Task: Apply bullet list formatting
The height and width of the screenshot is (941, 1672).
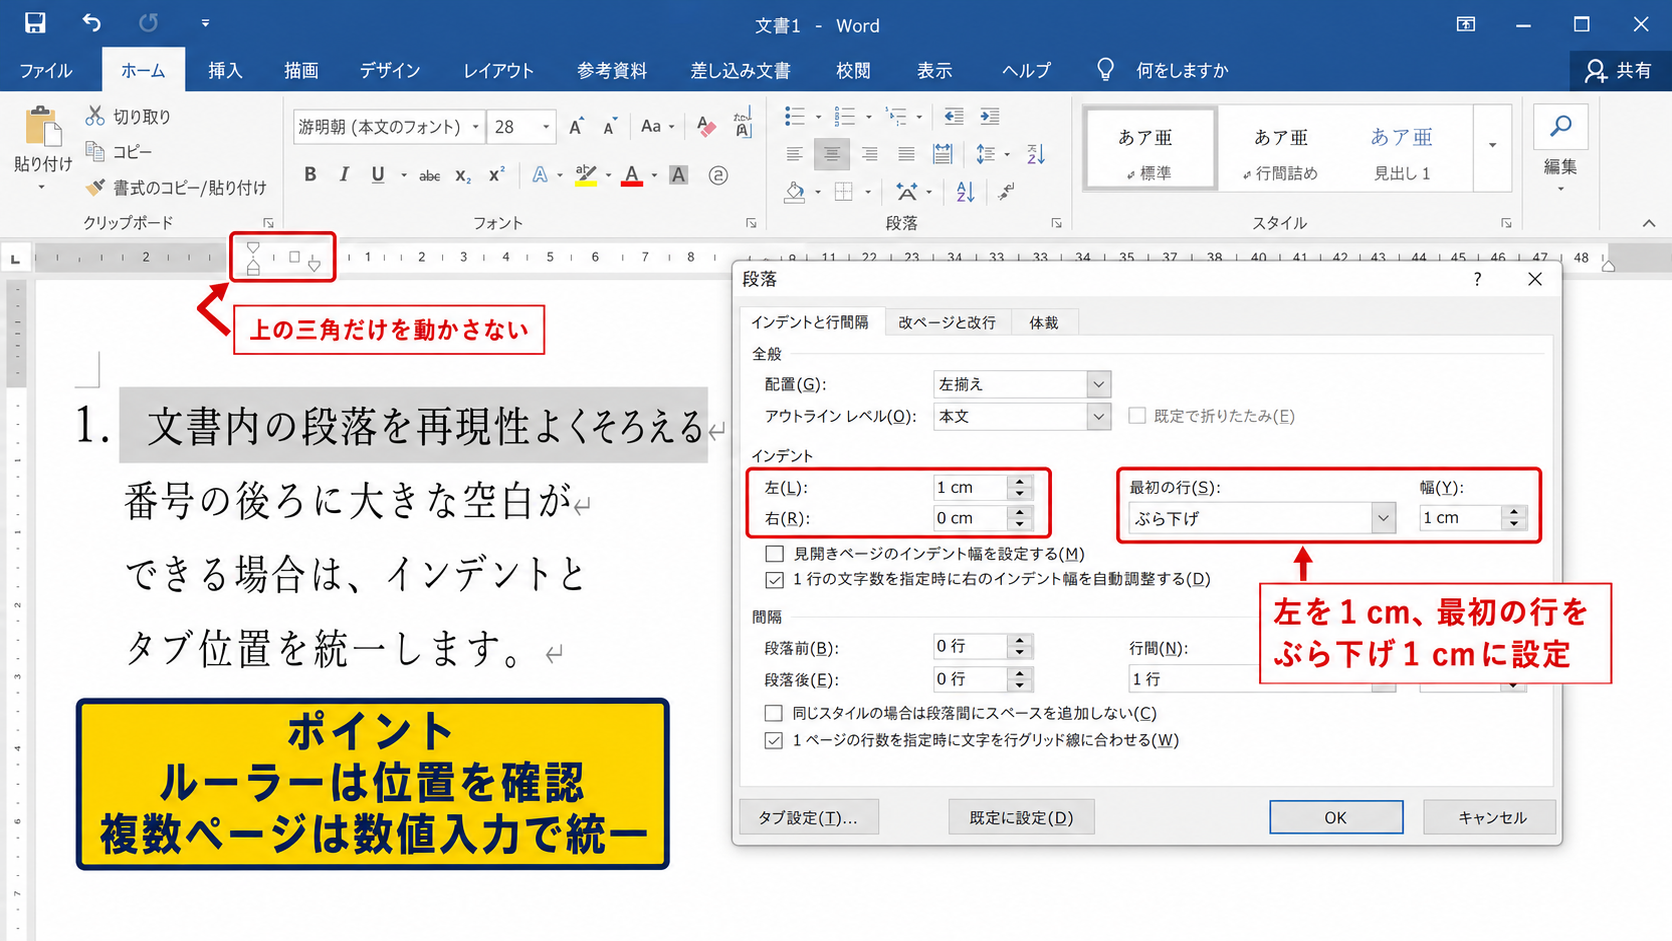Action: (795, 117)
